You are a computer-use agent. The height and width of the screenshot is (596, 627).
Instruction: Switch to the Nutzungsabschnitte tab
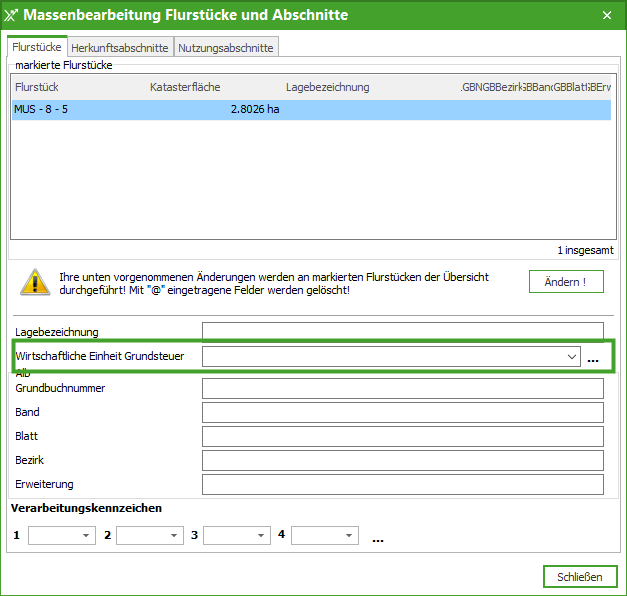click(225, 47)
